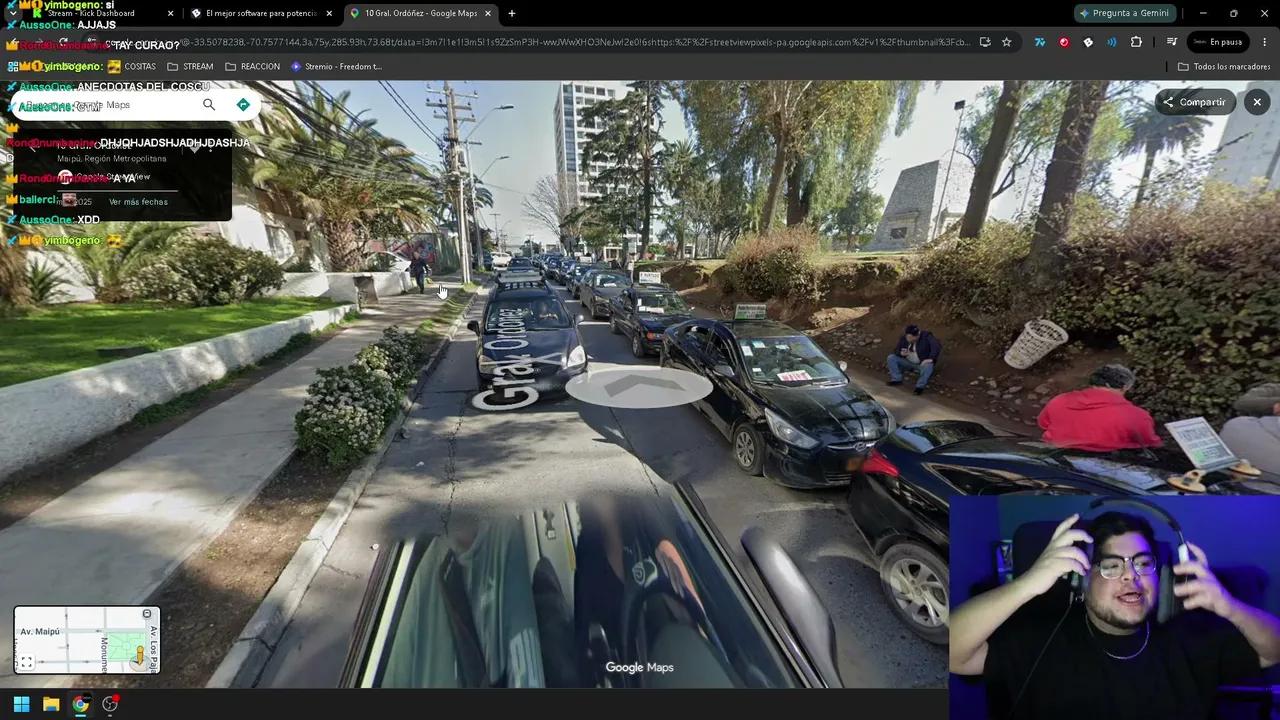1280x720 pixels.
Task: Open File Explorer from the taskbar
Action: (x=51, y=704)
